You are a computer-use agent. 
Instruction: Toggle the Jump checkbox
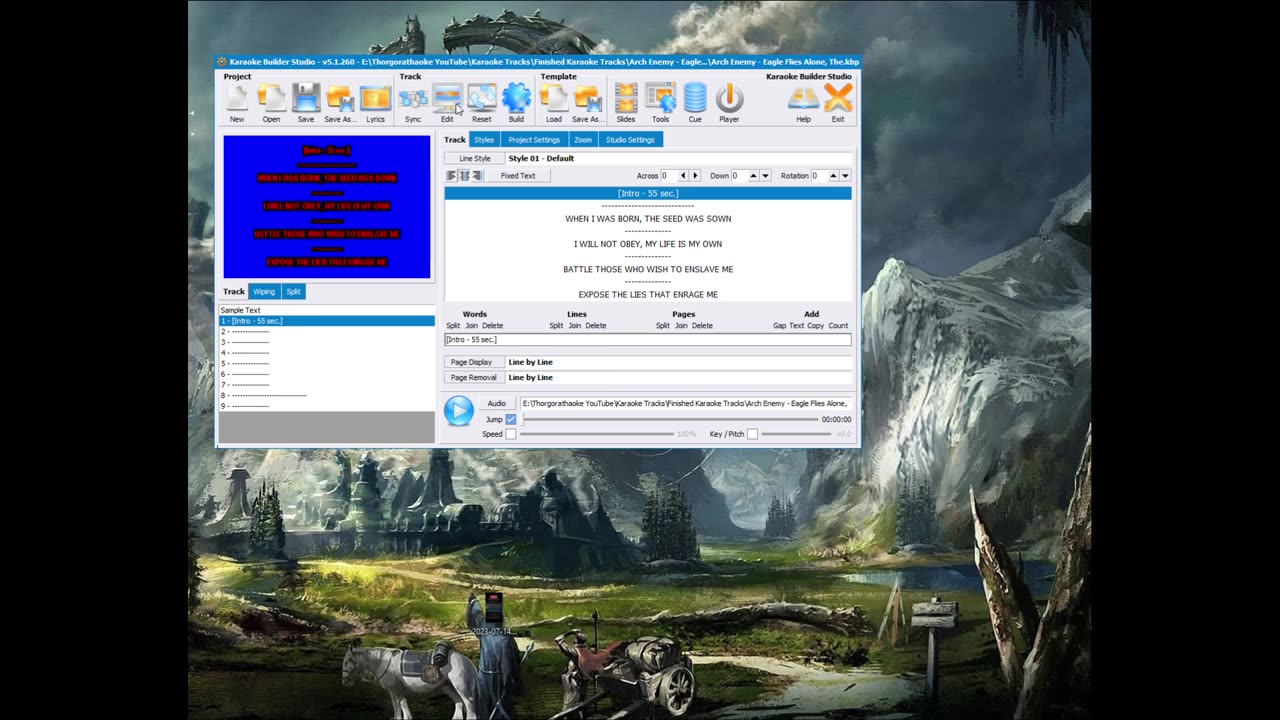point(511,419)
